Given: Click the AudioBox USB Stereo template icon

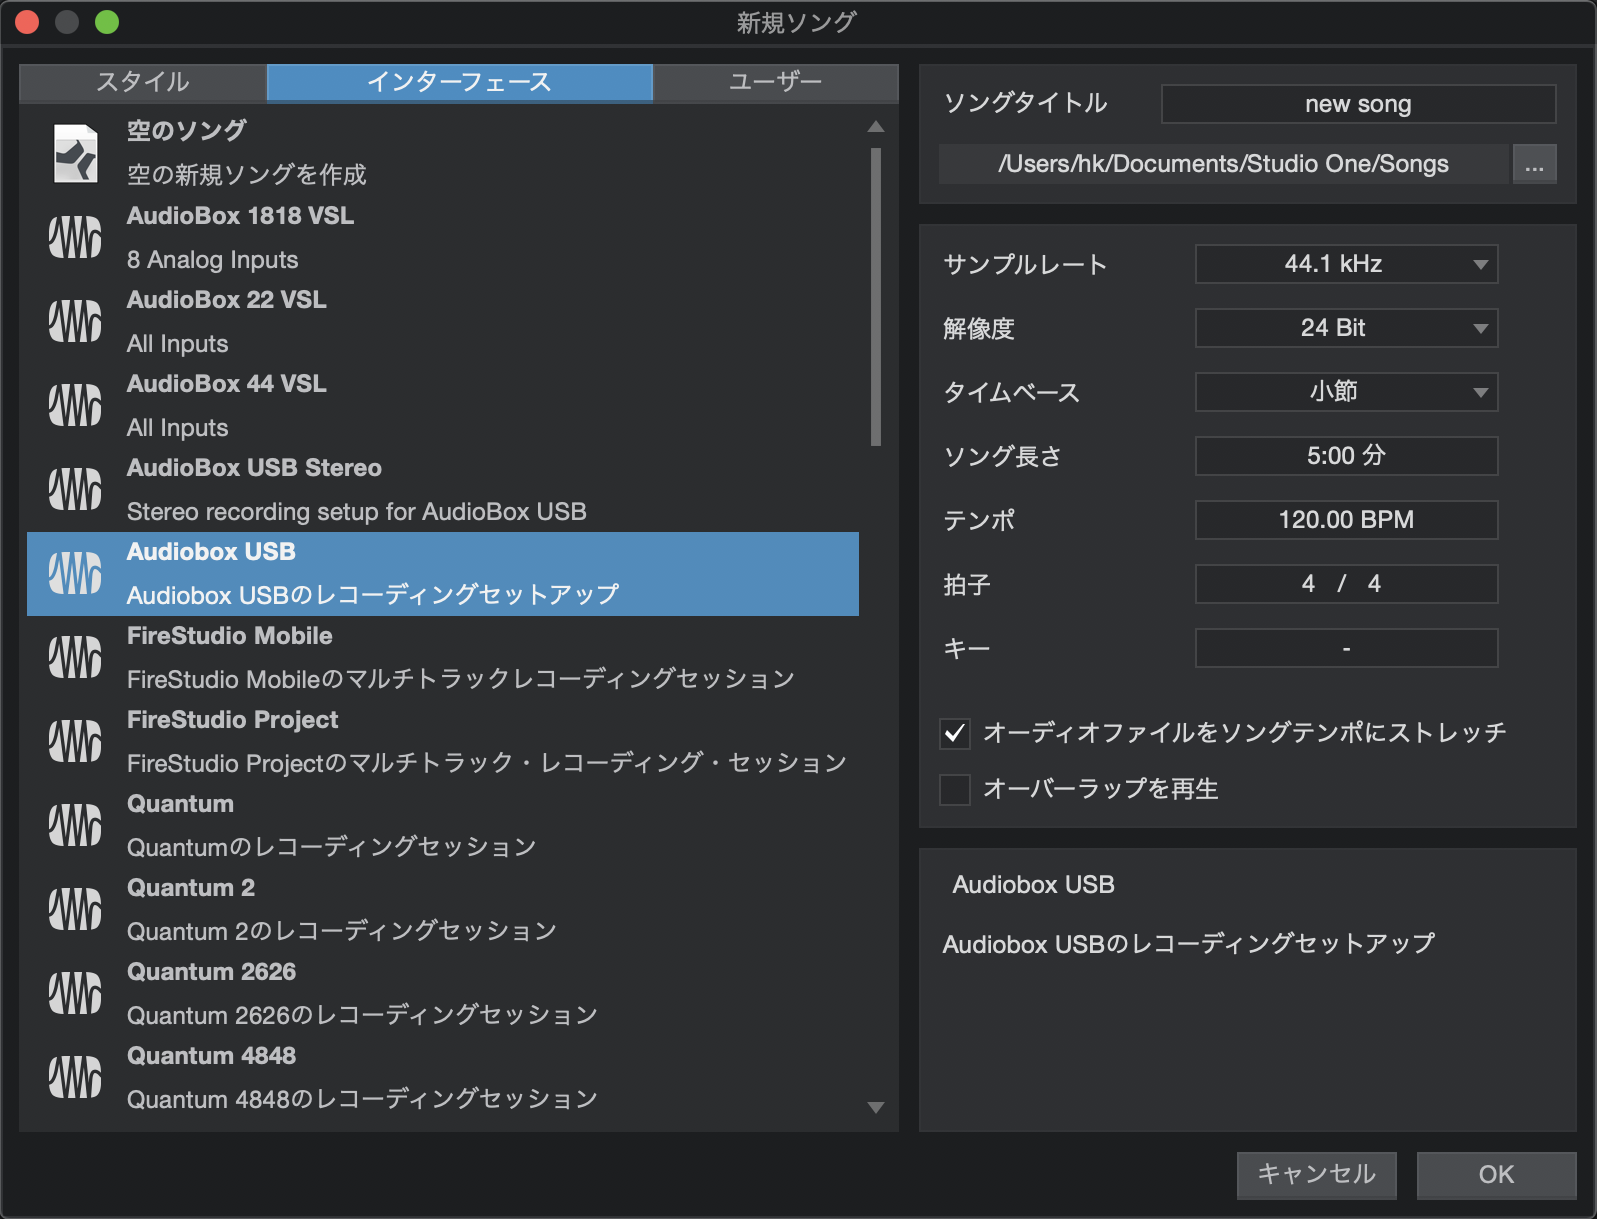Looking at the screenshot, I should (x=75, y=489).
